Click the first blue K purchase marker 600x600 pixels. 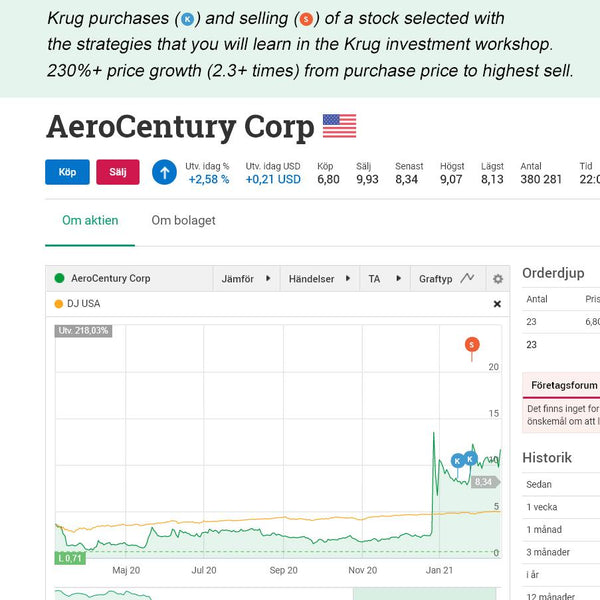(x=458, y=461)
